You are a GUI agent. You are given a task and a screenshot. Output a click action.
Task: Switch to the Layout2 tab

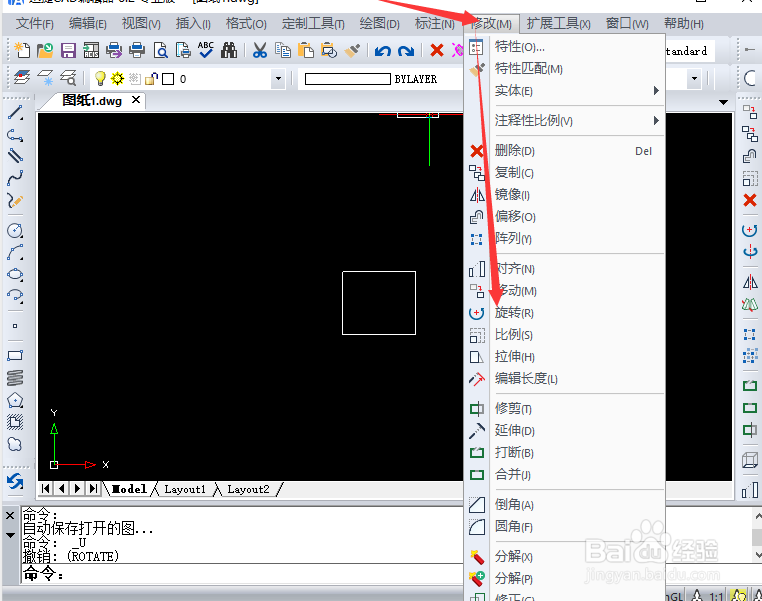(x=248, y=489)
